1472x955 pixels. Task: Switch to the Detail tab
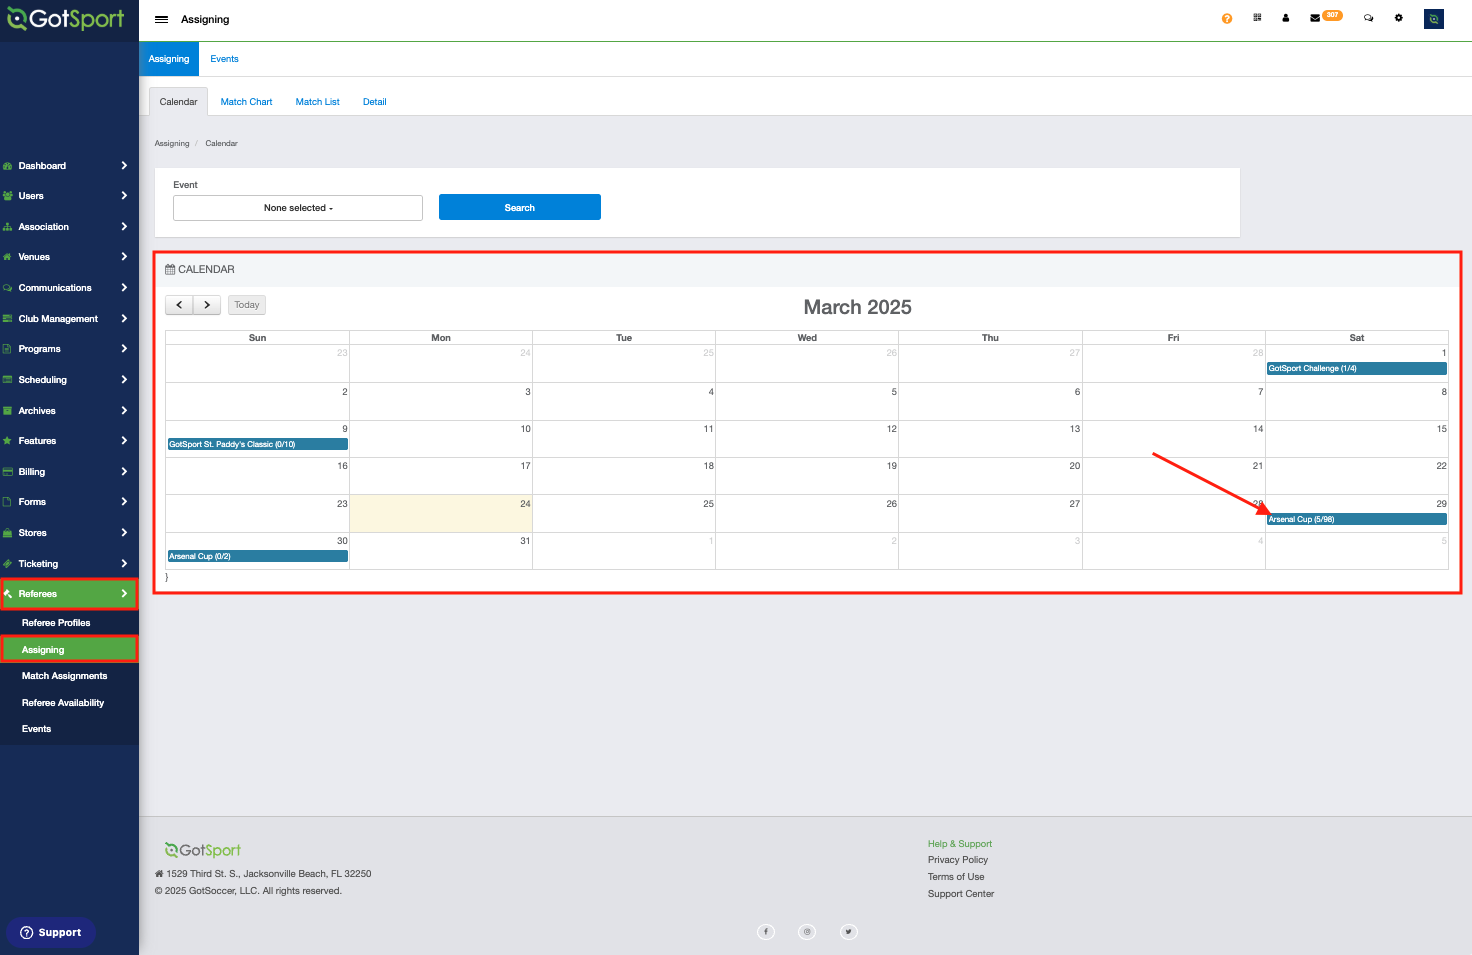tap(375, 102)
